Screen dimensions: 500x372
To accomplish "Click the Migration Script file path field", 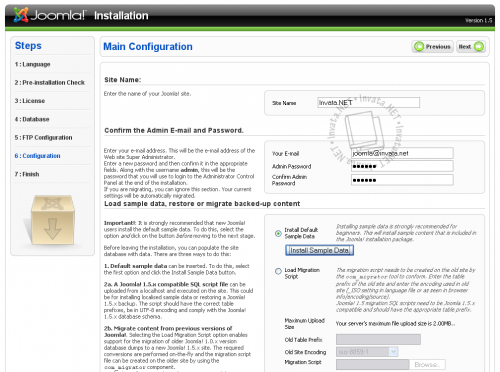I will point(373,365).
